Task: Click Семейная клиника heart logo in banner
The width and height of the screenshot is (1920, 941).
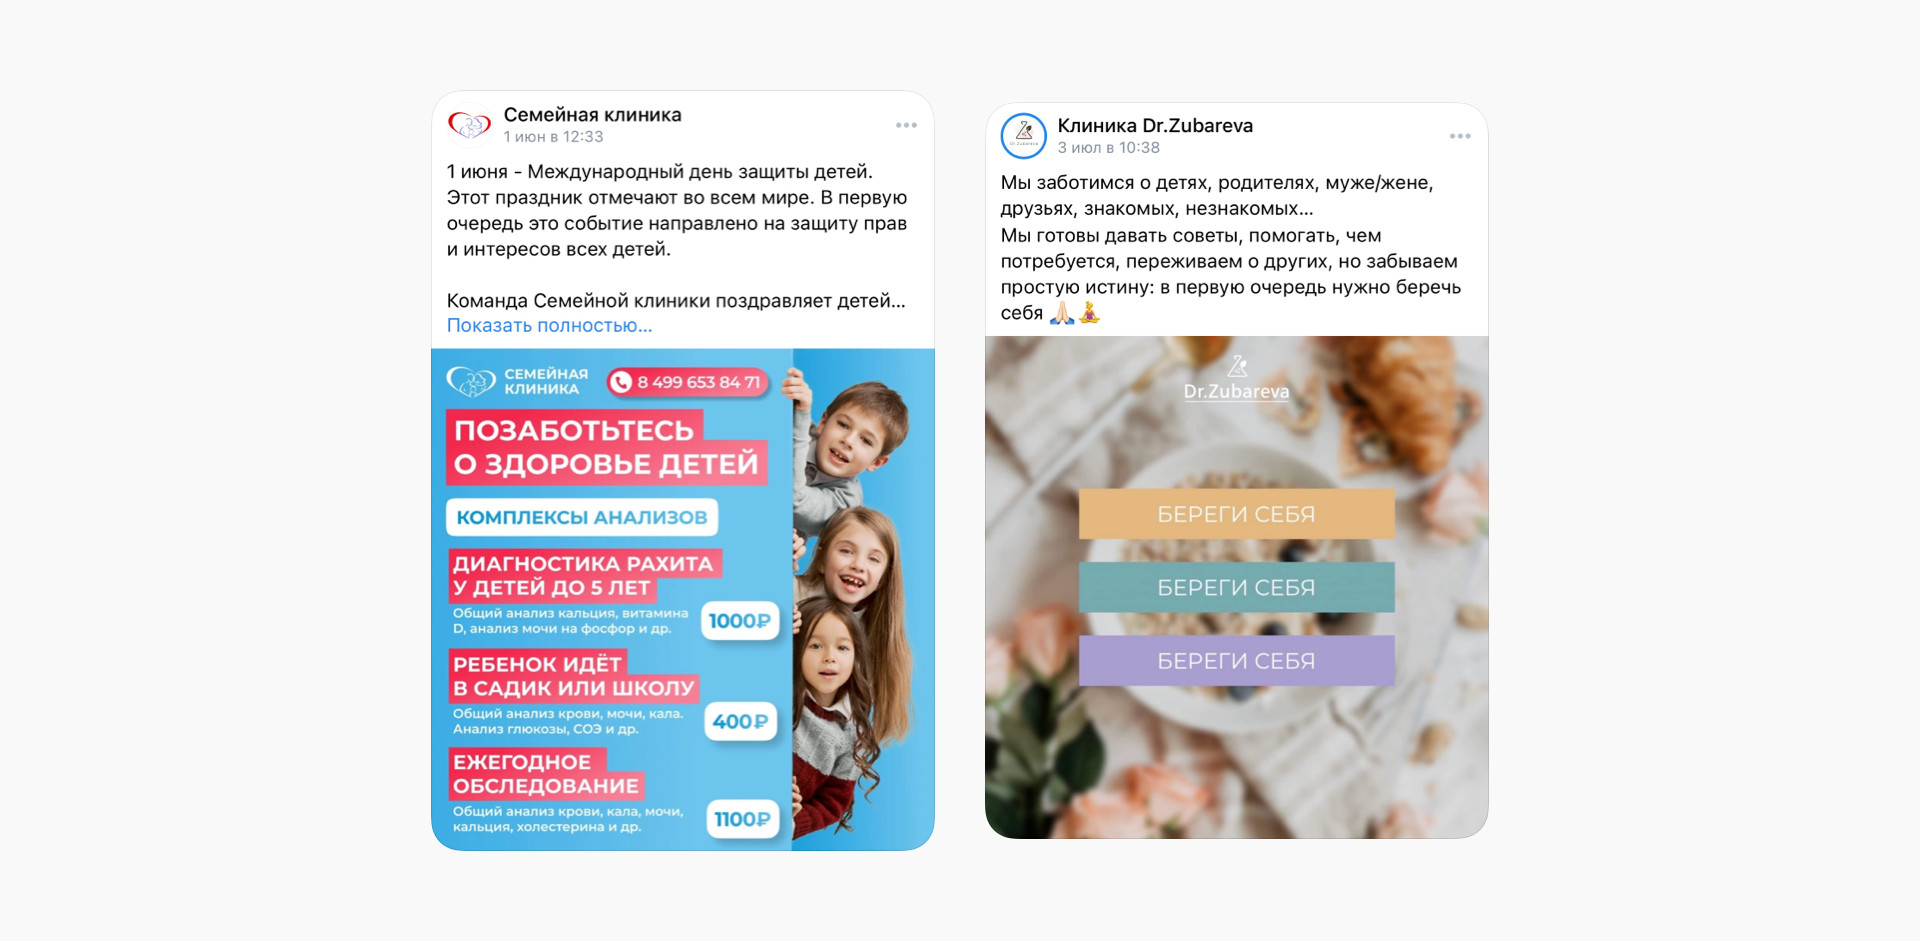Action: [x=470, y=381]
